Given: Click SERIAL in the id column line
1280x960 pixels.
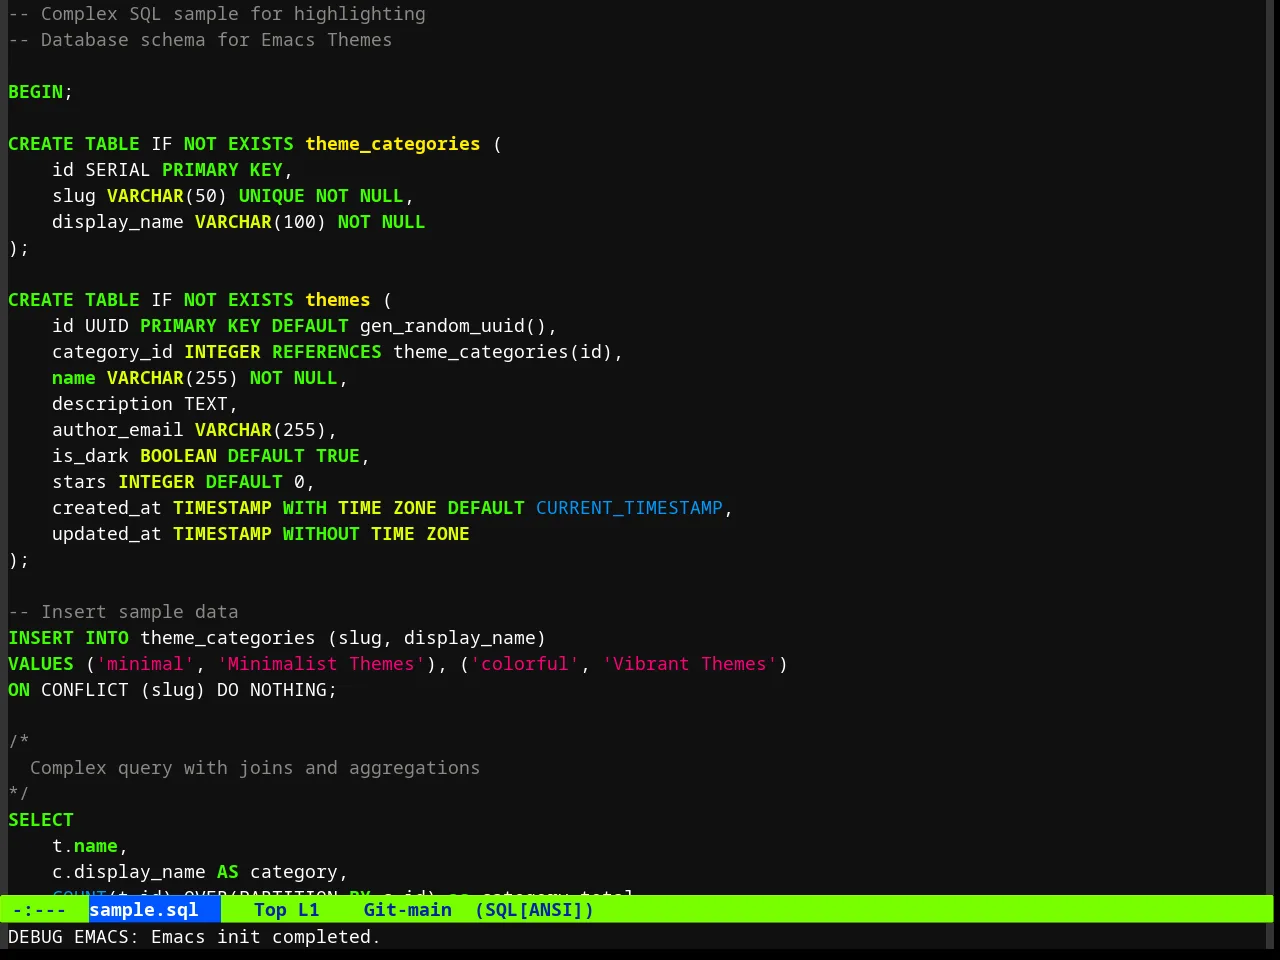Looking at the screenshot, I should (x=118, y=170).
